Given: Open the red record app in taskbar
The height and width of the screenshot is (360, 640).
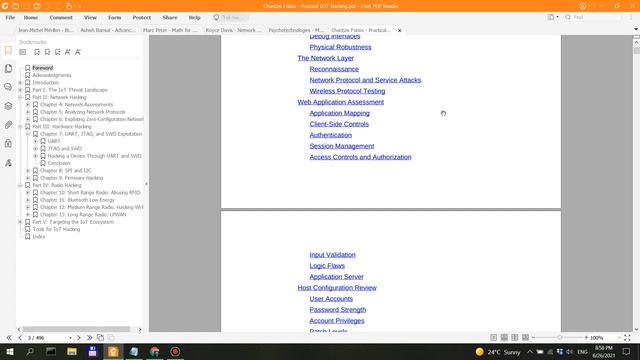Looking at the screenshot, I should [175, 351].
